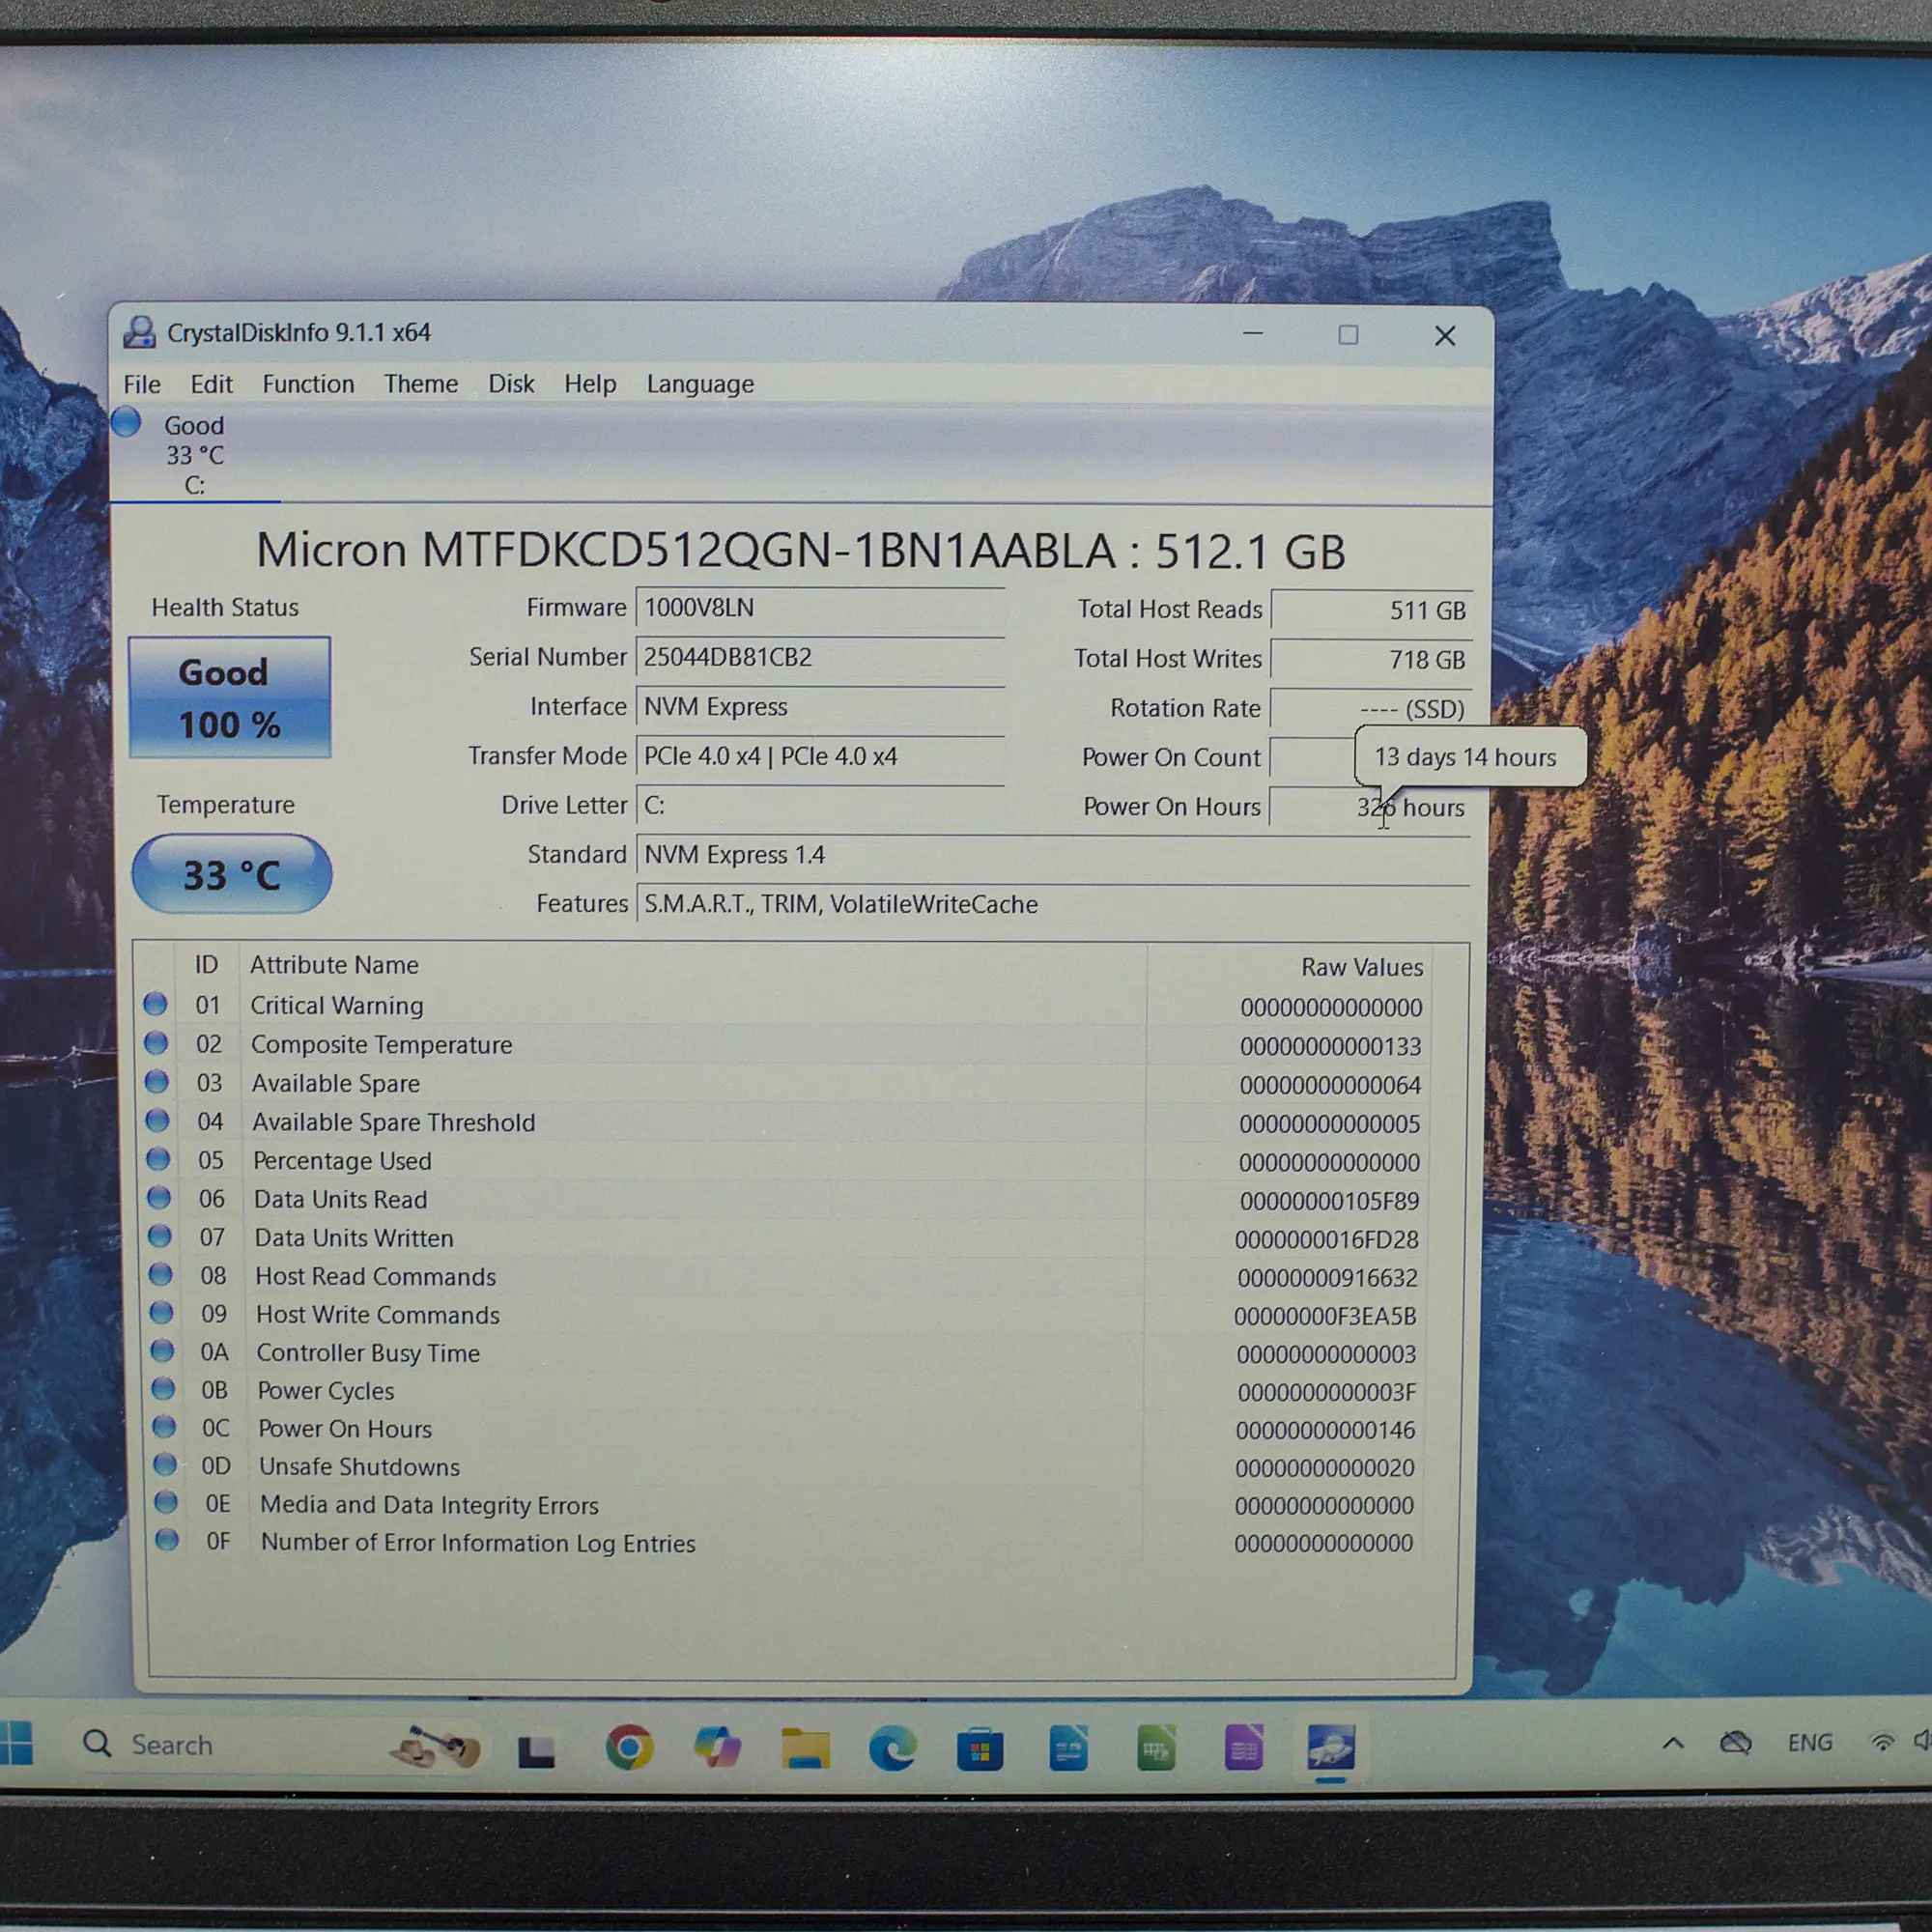Screen dimensions: 1932x1932
Task: Select the Power On Hours attribute row
Action: (x=345, y=1429)
